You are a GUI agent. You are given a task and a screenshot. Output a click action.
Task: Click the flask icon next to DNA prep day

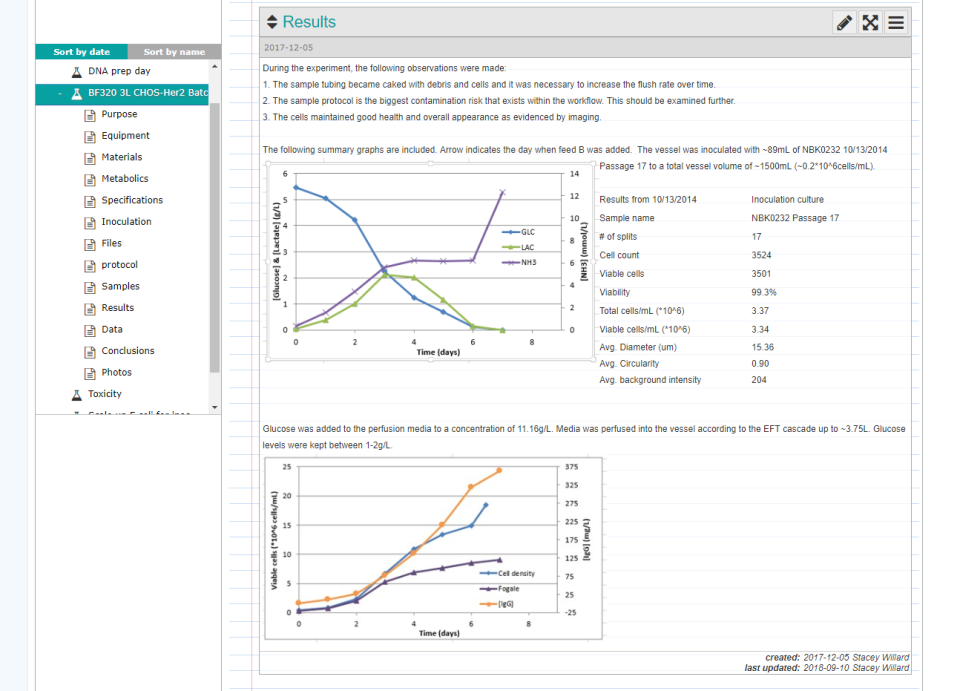pos(77,72)
